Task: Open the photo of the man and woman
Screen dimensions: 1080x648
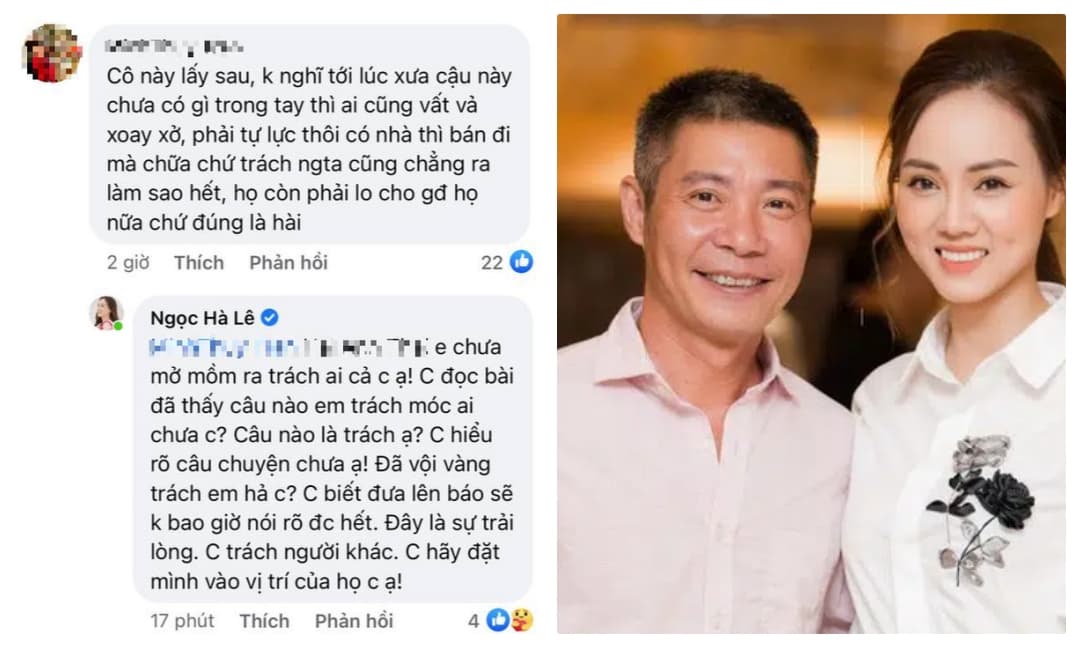Action: tap(811, 324)
